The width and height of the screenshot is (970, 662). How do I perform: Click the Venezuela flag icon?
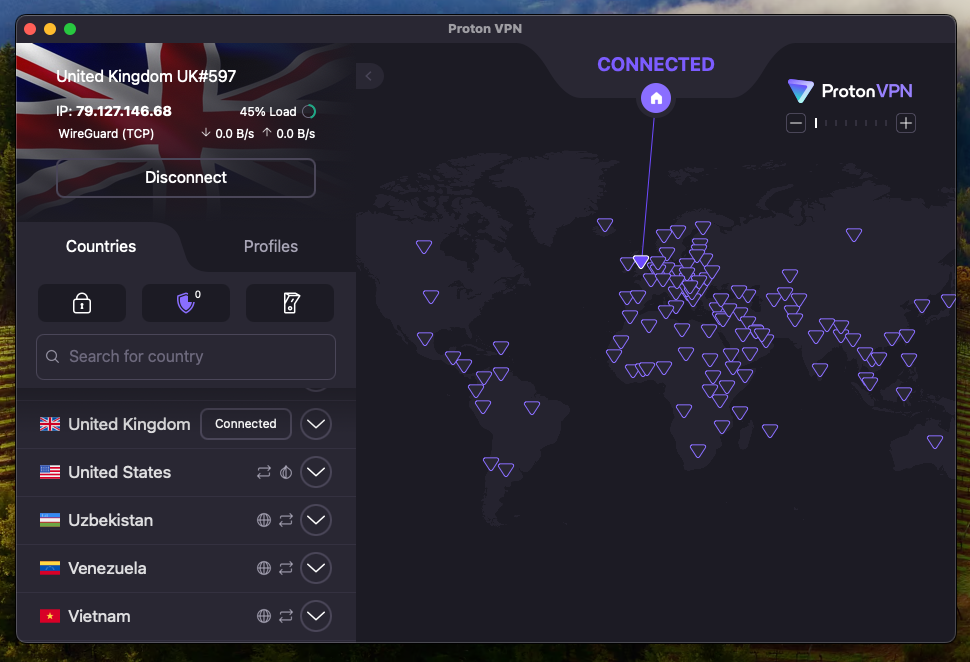pyautogui.click(x=50, y=568)
